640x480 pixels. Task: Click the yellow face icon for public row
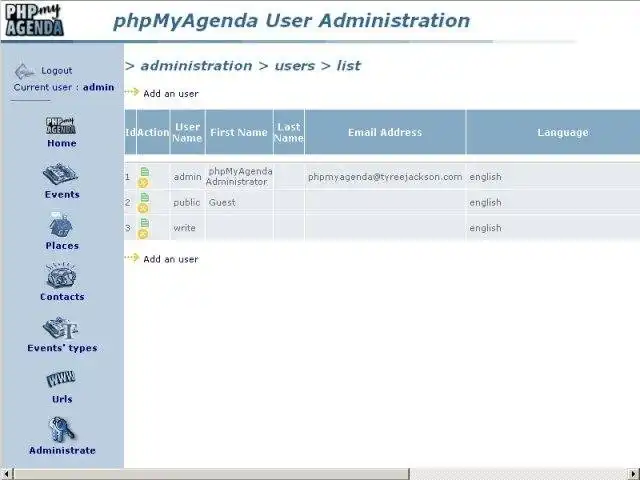coord(143,209)
